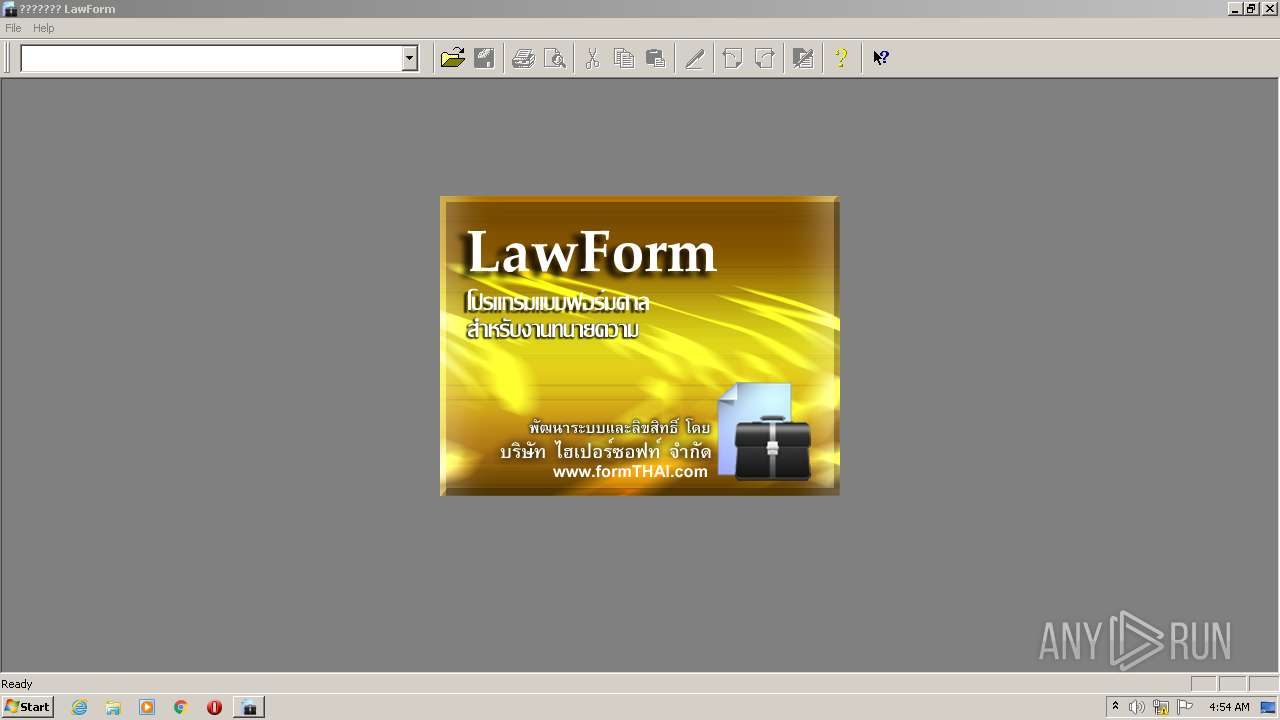Viewport: 1280px width, 720px height.
Task: Launch Internet Explorer from taskbar
Action: coord(80,707)
